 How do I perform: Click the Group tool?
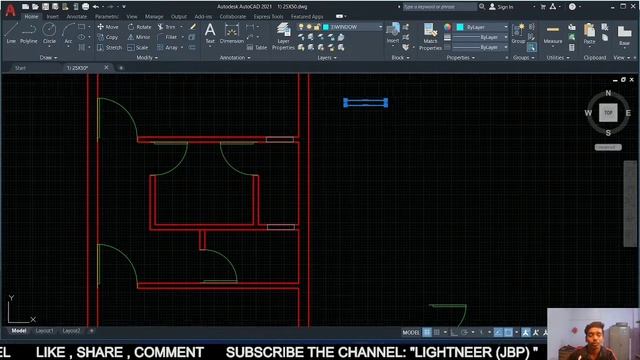518,33
